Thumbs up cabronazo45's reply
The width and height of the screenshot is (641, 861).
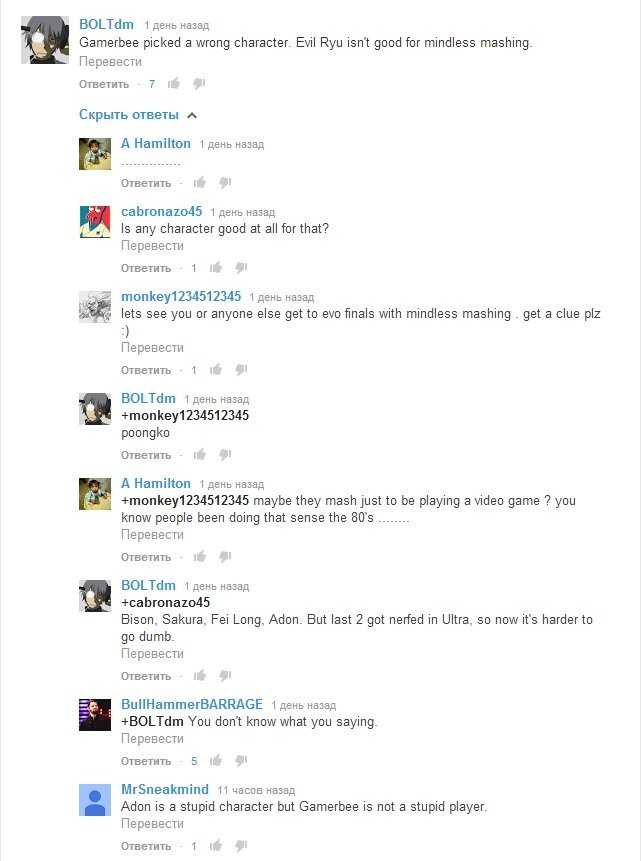point(216,267)
